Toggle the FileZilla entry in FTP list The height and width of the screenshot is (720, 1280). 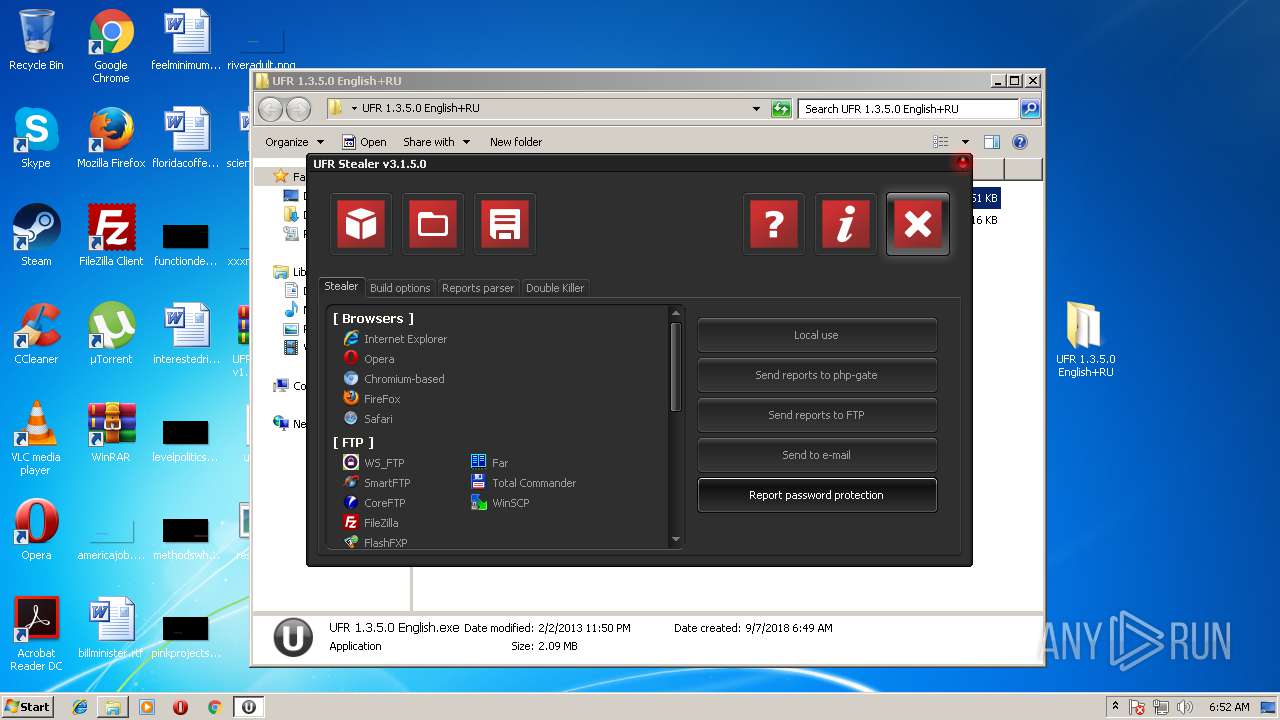click(371, 523)
